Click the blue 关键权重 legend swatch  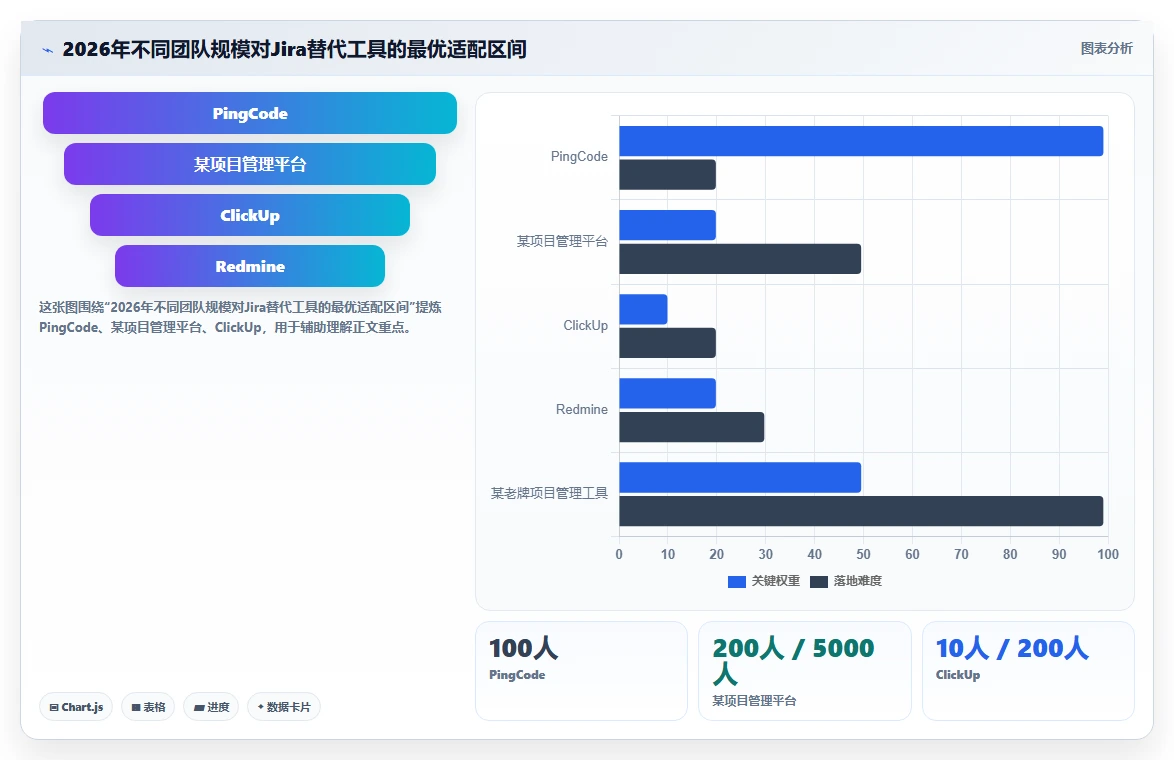[x=737, y=582]
